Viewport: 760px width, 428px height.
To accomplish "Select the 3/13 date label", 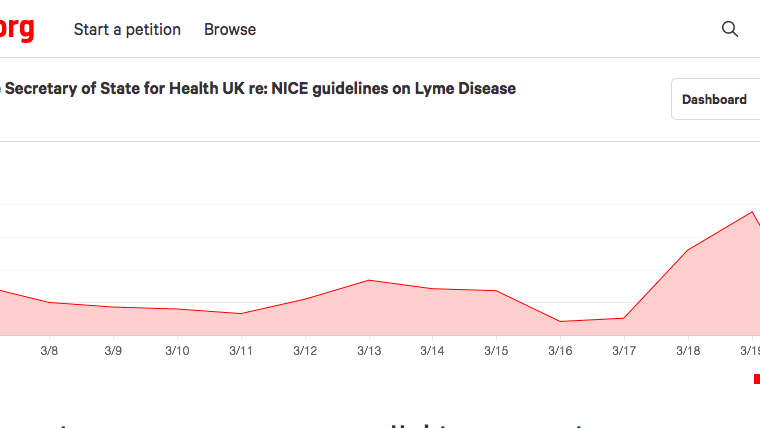I will click(x=369, y=351).
